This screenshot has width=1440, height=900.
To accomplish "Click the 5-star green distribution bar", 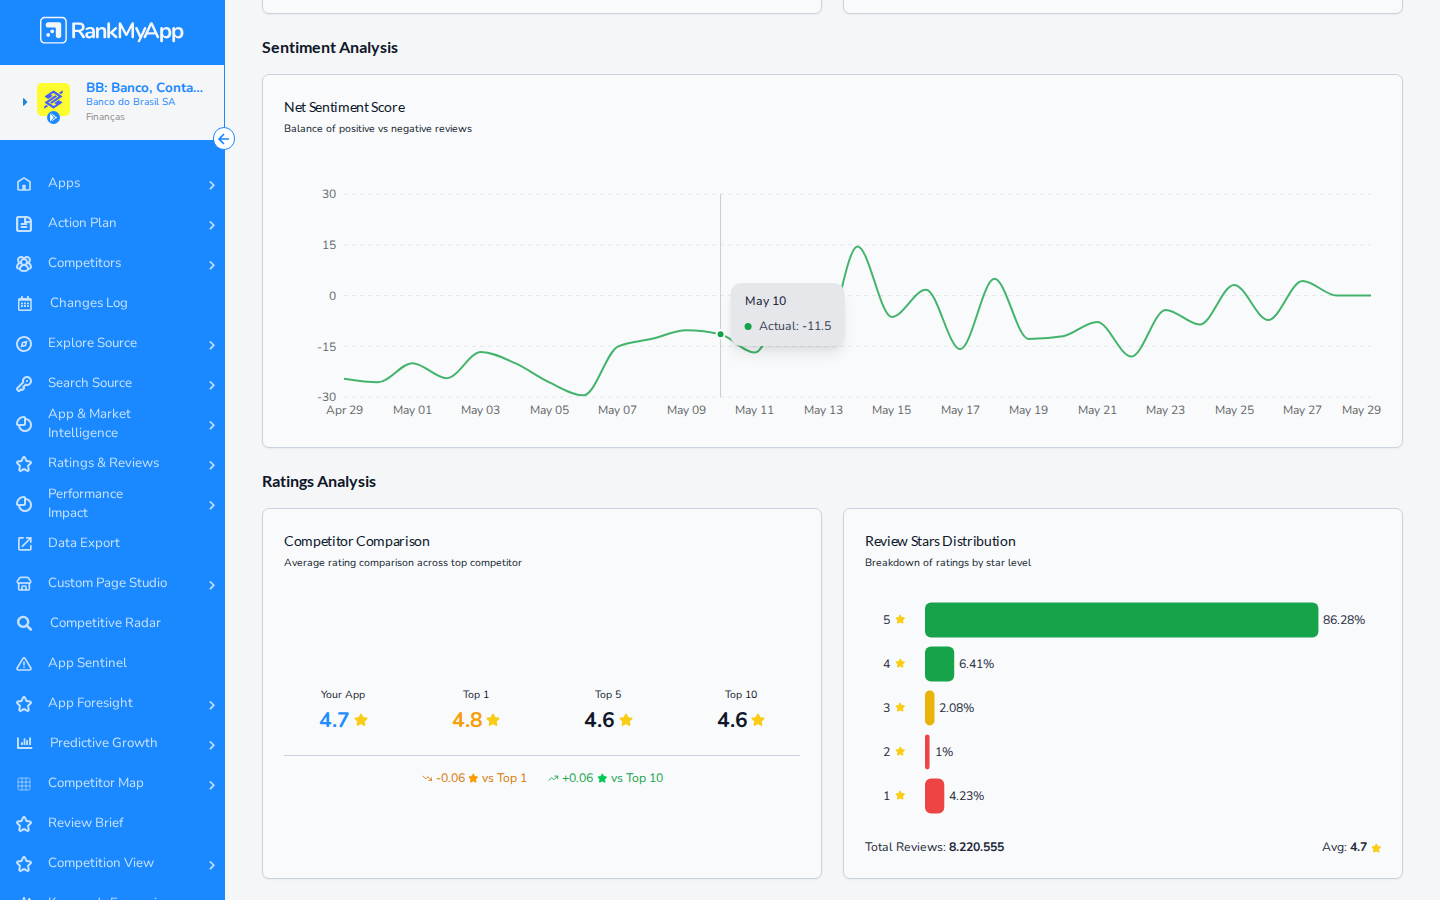I will (x=1121, y=620).
